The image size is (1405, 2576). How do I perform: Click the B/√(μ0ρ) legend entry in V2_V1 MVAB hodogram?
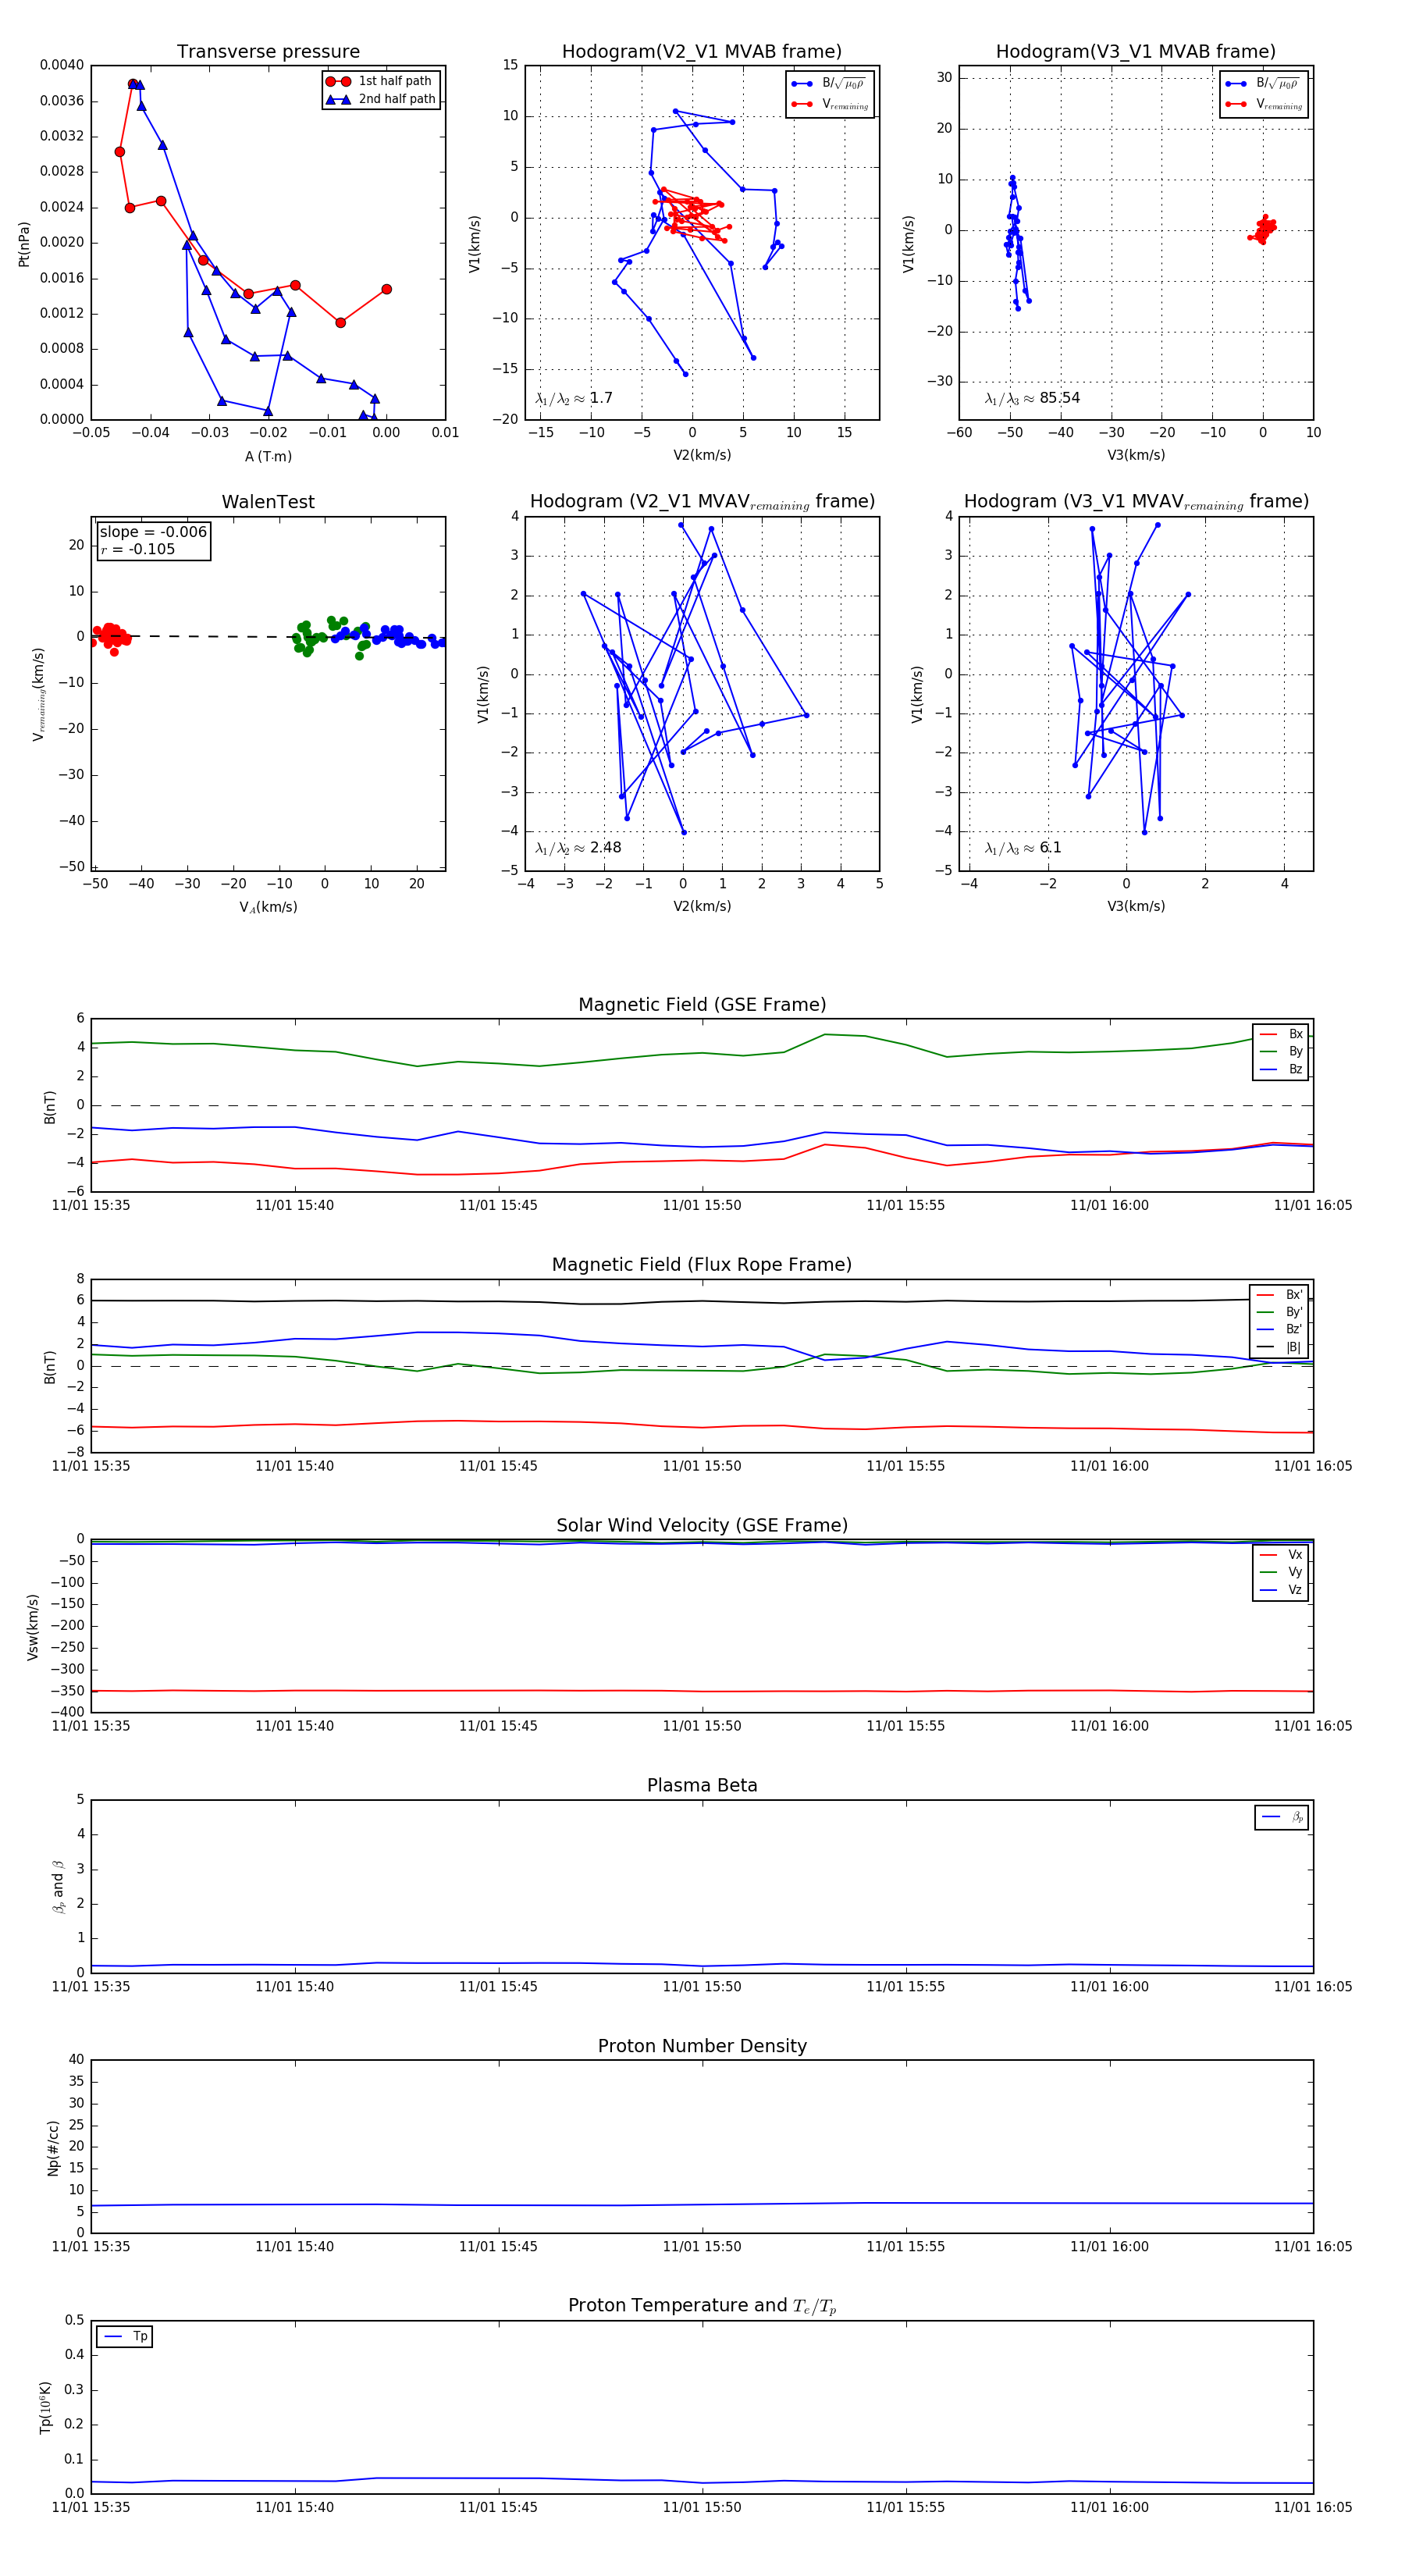(x=830, y=84)
